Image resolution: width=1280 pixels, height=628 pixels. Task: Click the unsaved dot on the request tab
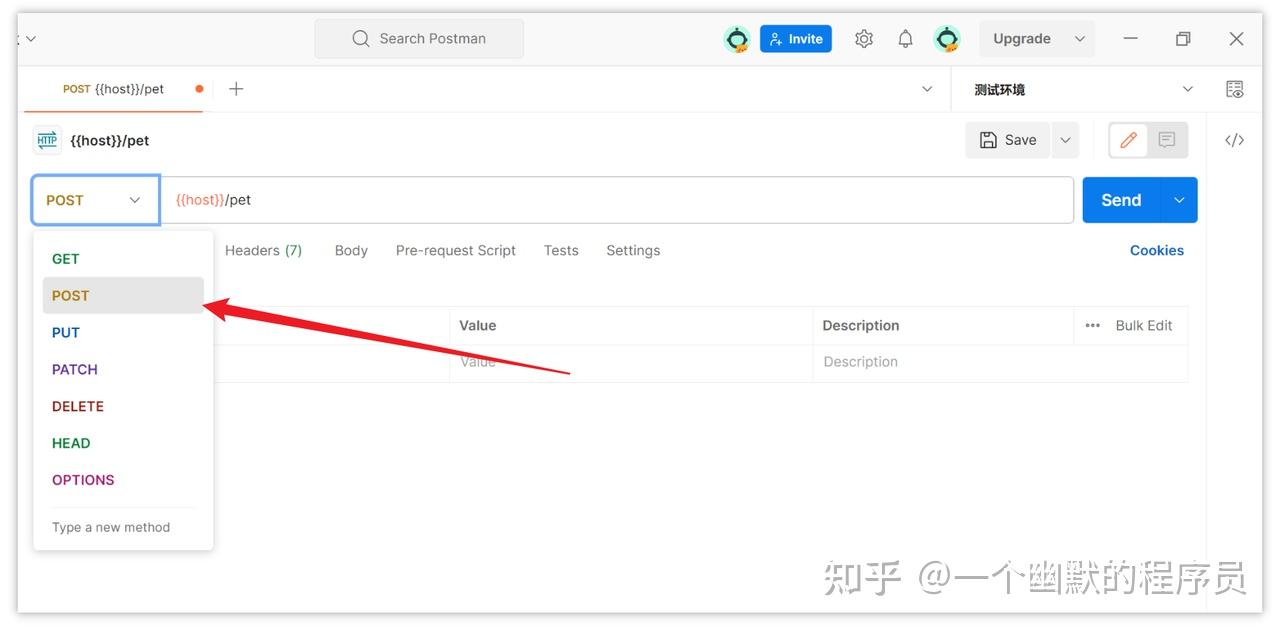pos(199,89)
